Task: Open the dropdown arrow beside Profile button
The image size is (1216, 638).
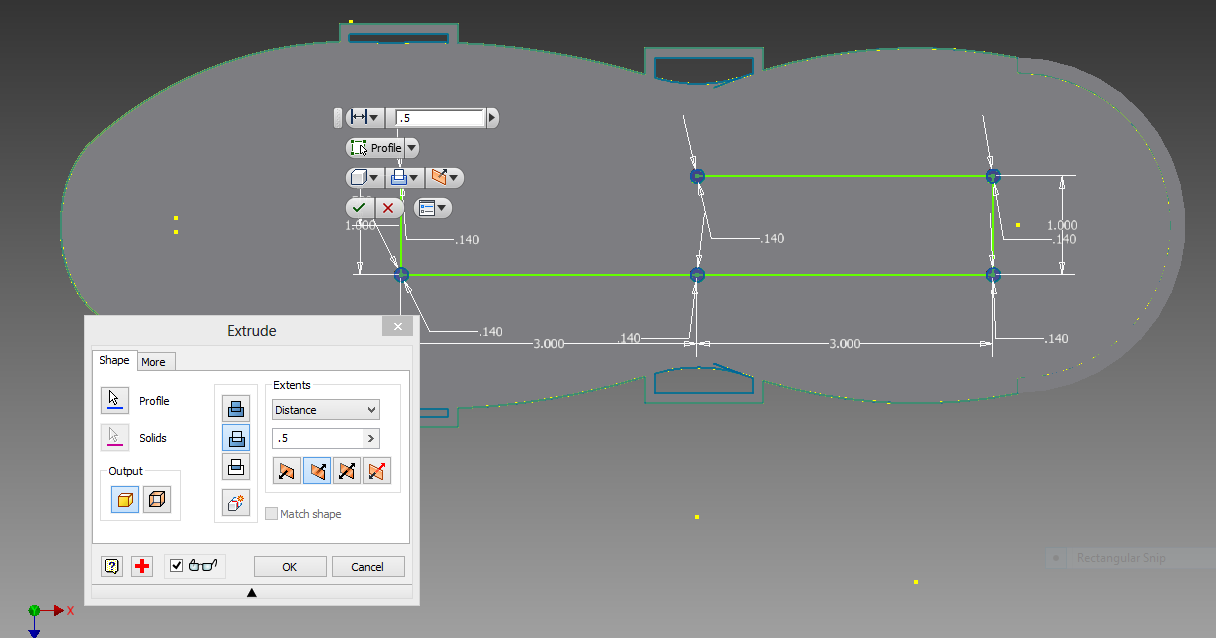Action: pyautogui.click(x=411, y=148)
